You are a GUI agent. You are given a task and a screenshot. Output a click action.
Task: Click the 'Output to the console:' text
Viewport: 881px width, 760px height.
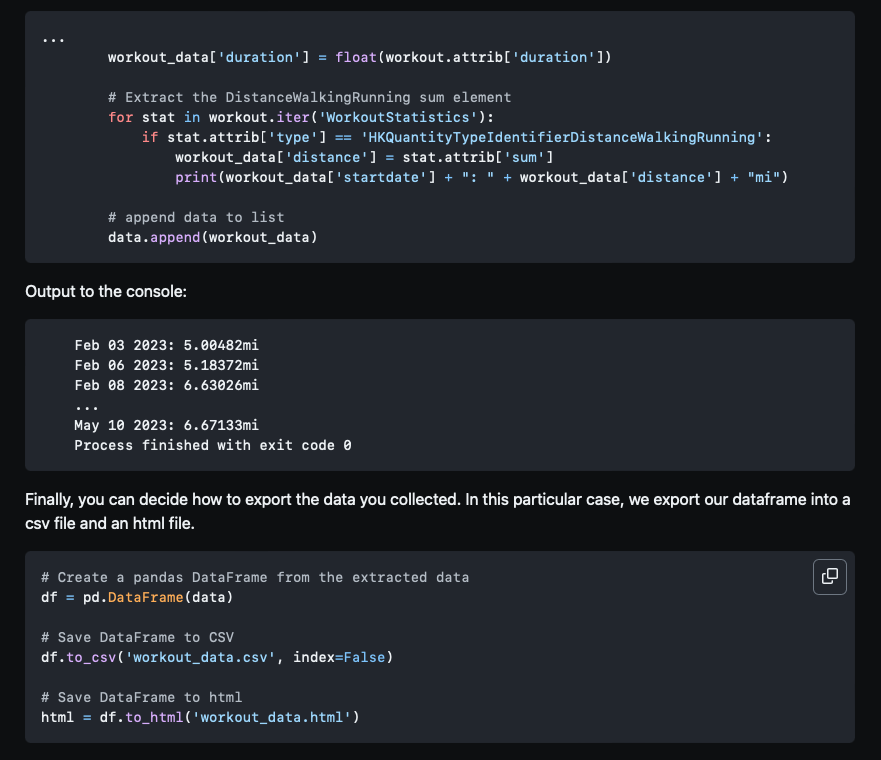106,292
